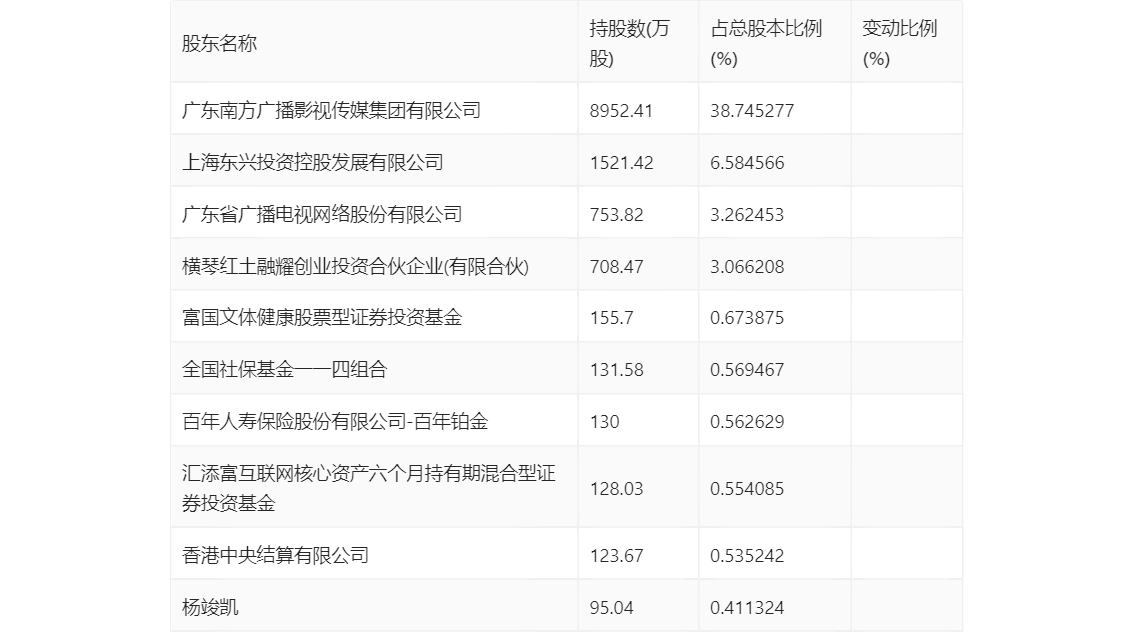Viewport: 1134px width, 632px height.
Task: Click holding value 95.04
Action: point(611,608)
